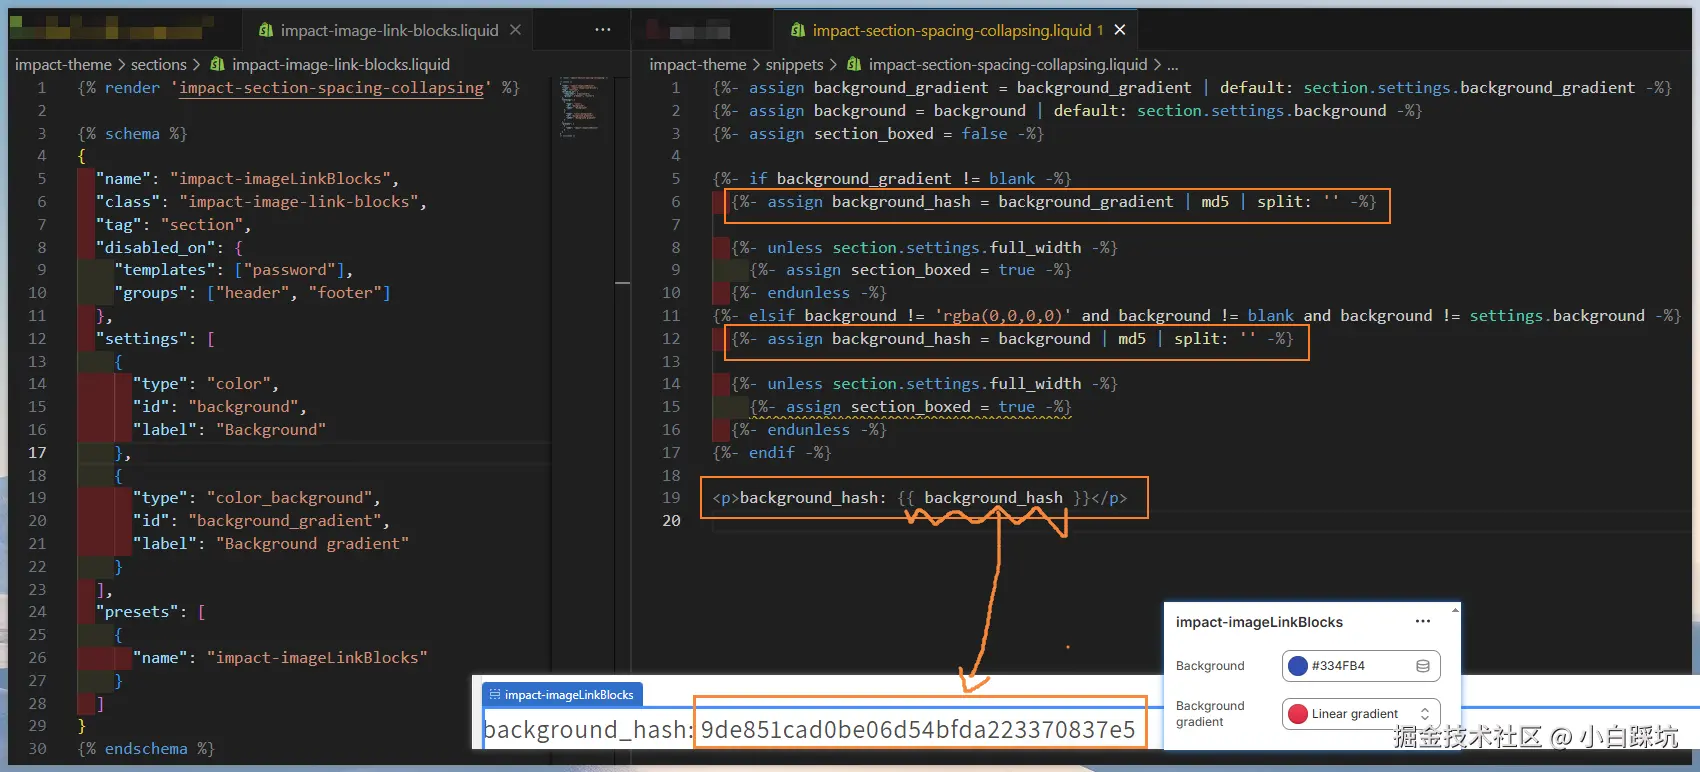Viewport: 1700px width, 772px height.
Task: Click elsif background != 'rgba(0,0,0,0)' line
Action: tap(1196, 316)
